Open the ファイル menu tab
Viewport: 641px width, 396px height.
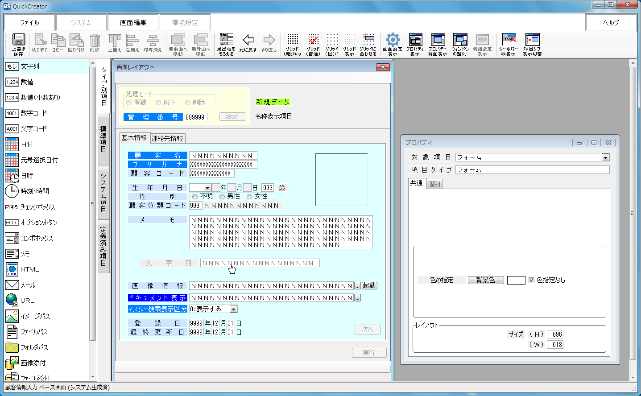pos(29,23)
